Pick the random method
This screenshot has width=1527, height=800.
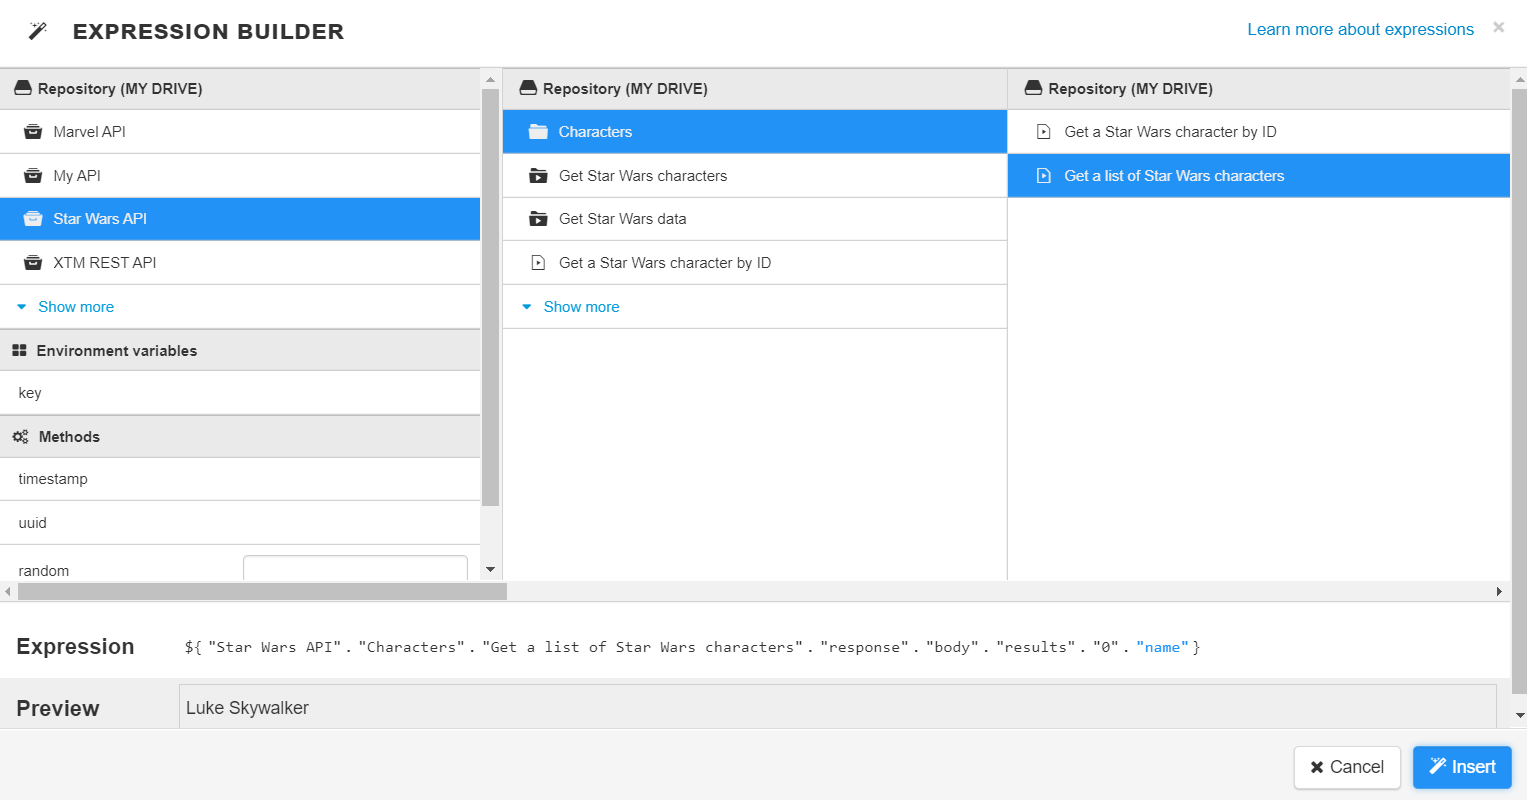[44, 571]
